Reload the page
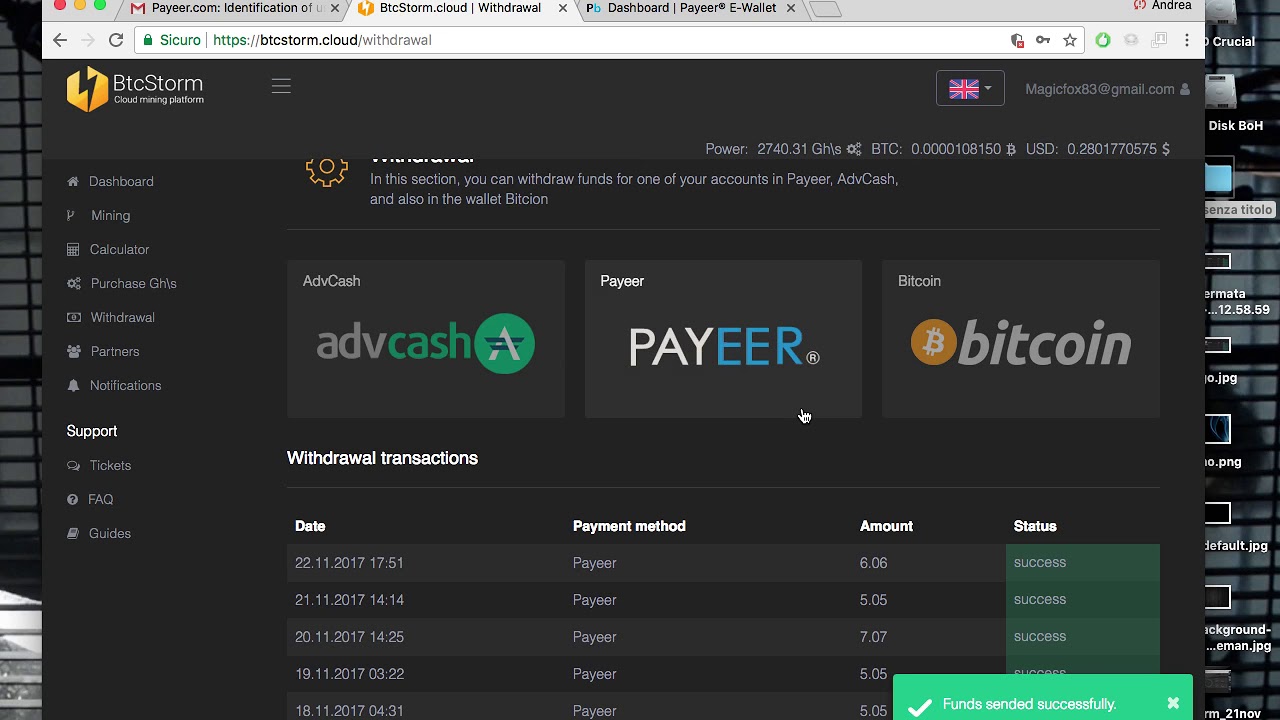1280x720 pixels. point(116,40)
